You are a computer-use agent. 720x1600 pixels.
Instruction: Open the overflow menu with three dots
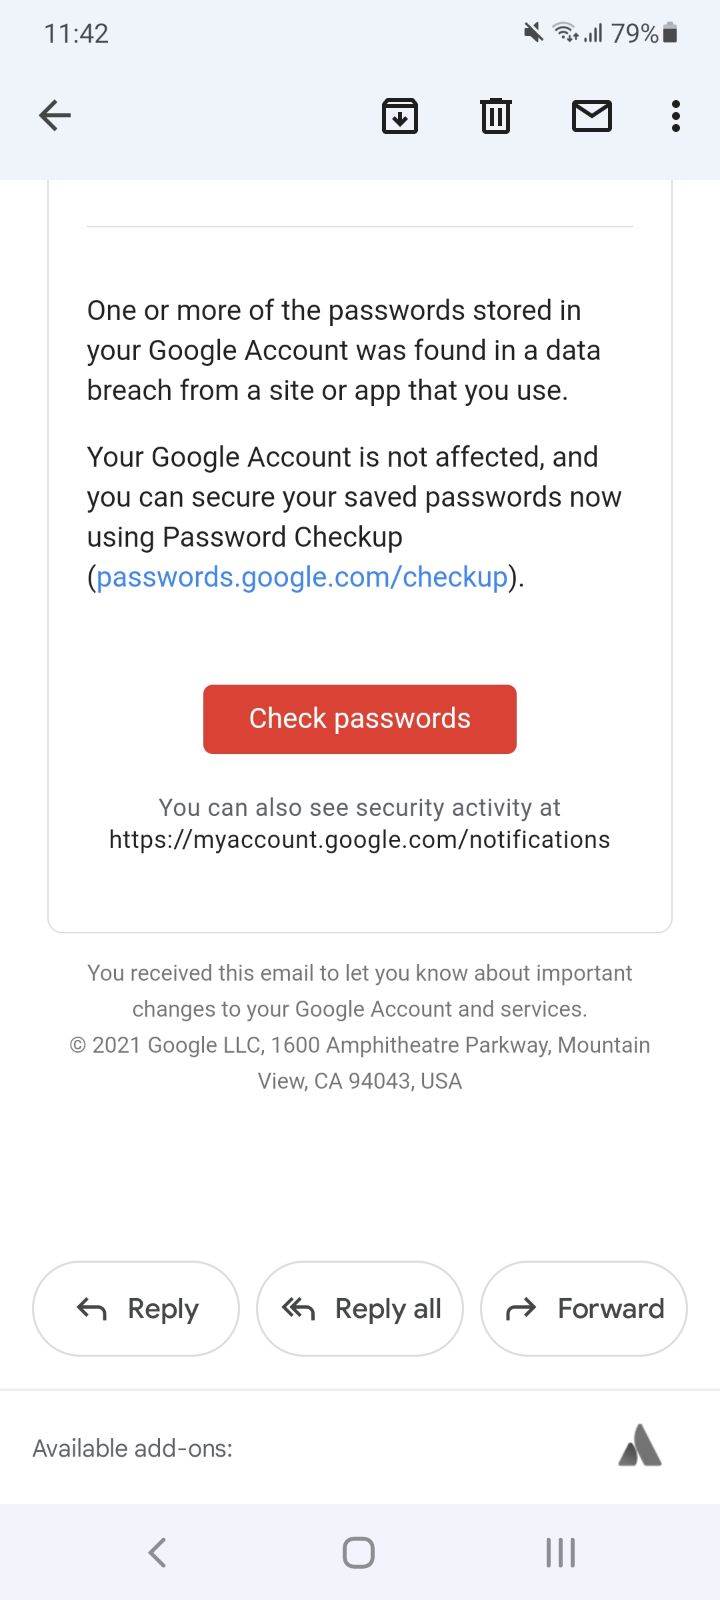tap(676, 115)
